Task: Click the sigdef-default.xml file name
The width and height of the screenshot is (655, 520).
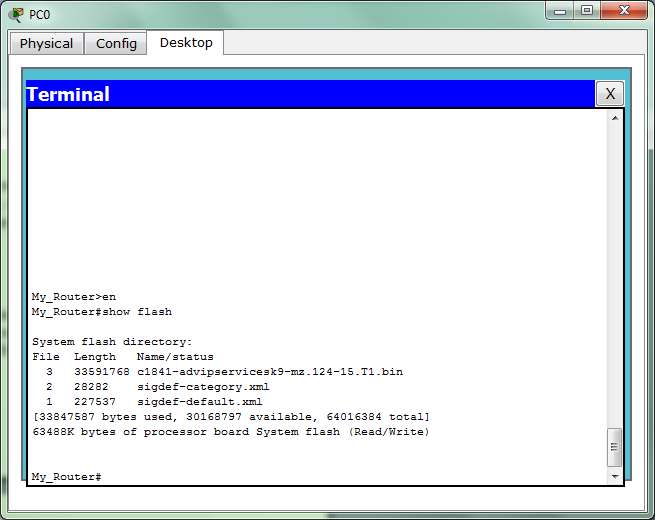Action: [200, 402]
